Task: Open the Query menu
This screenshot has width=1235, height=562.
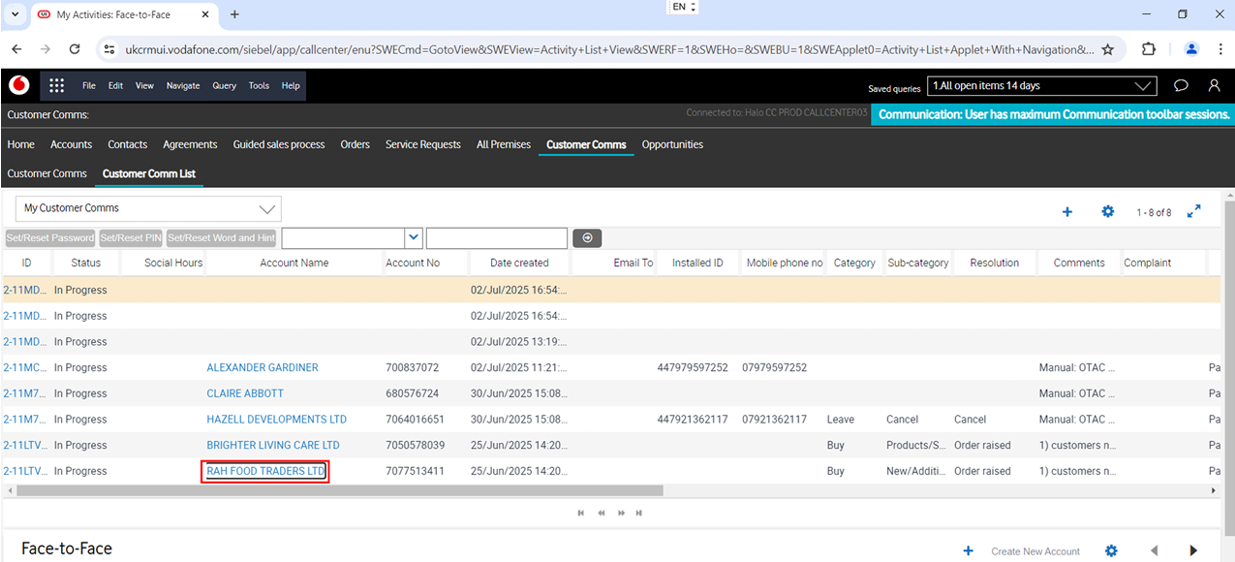Action: (224, 86)
